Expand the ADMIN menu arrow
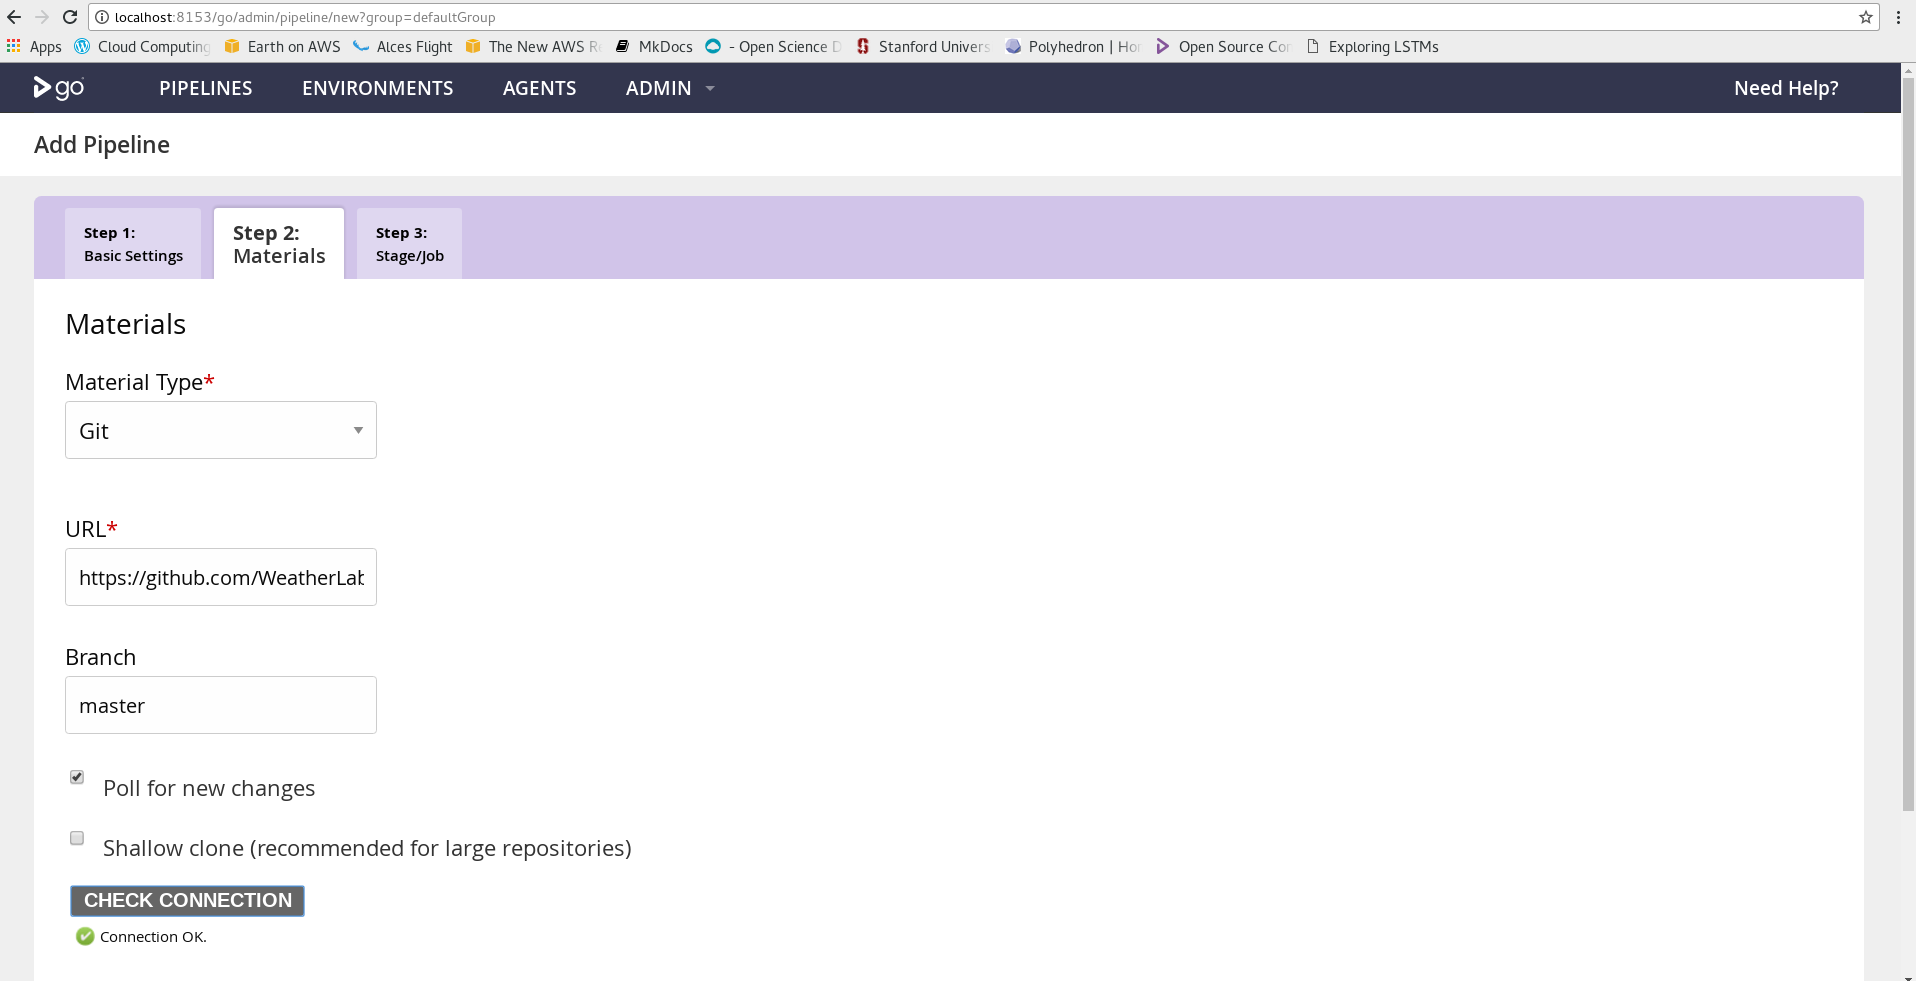The width and height of the screenshot is (1916, 981). click(710, 88)
